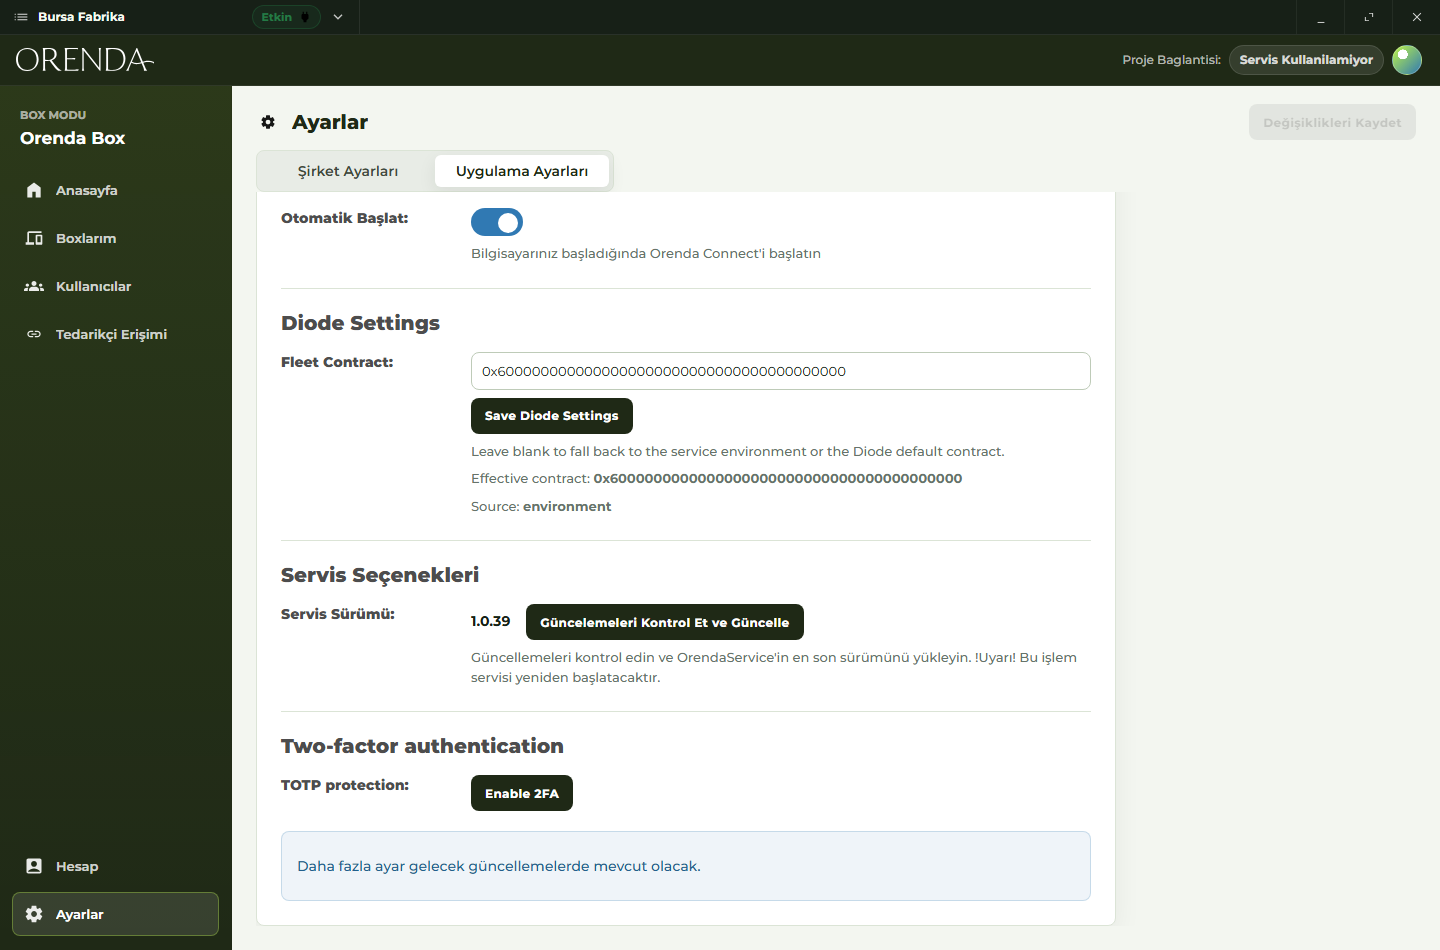
Task: Click the Bilgisayarınız başladığında description text
Action: [646, 254]
